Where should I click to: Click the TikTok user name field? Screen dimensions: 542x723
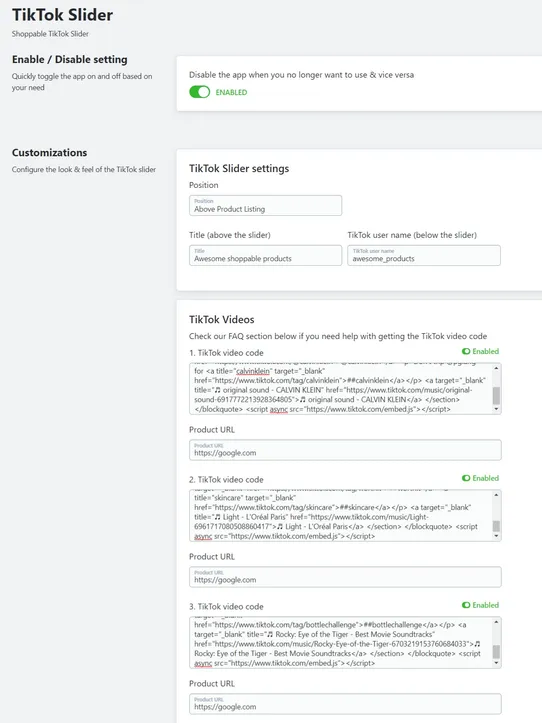(424, 255)
